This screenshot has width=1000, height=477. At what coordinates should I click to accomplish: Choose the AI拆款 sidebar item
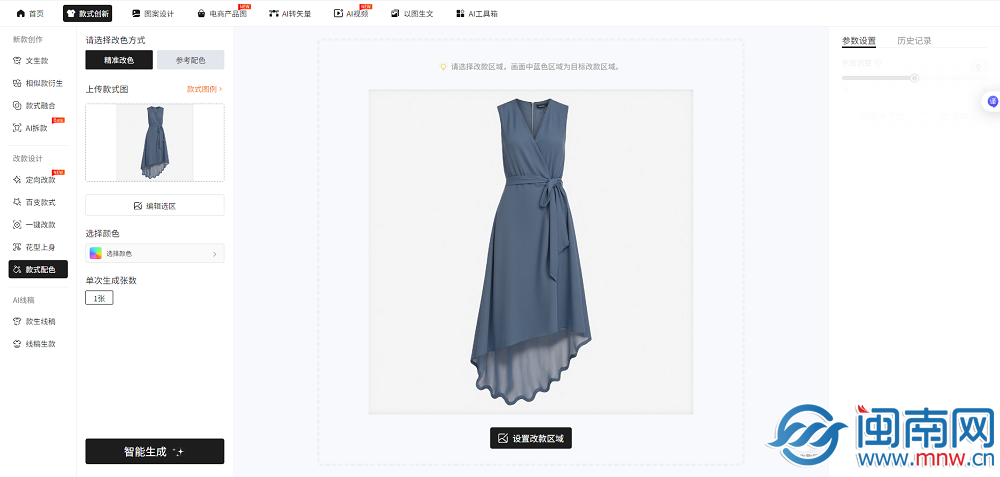[x=36, y=128]
